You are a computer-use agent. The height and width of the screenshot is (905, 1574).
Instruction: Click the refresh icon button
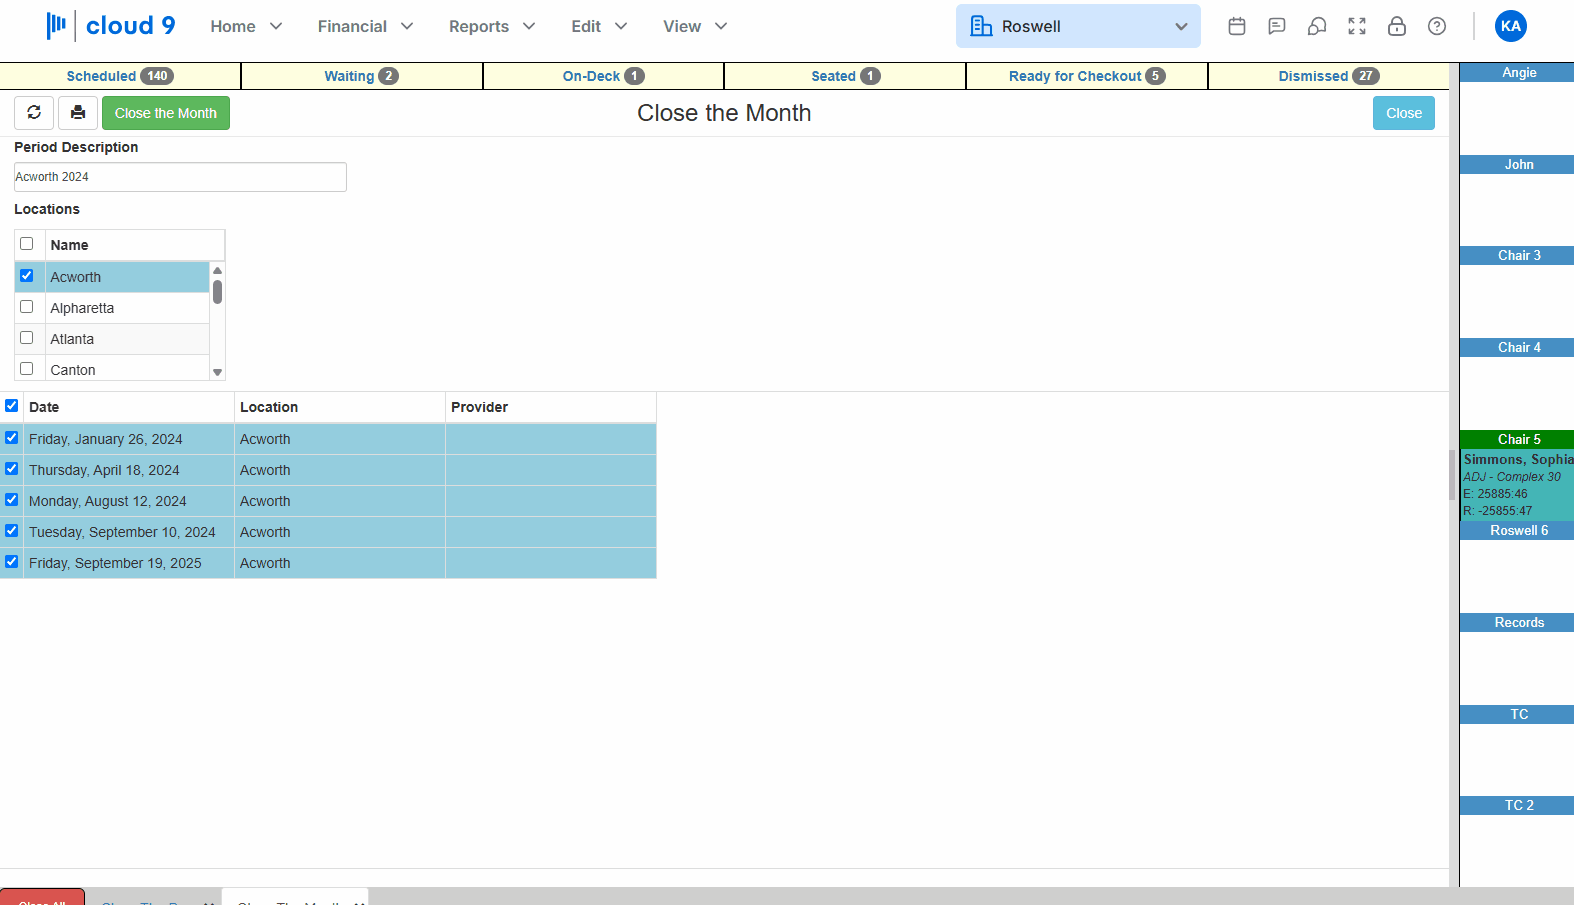pos(34,113)
